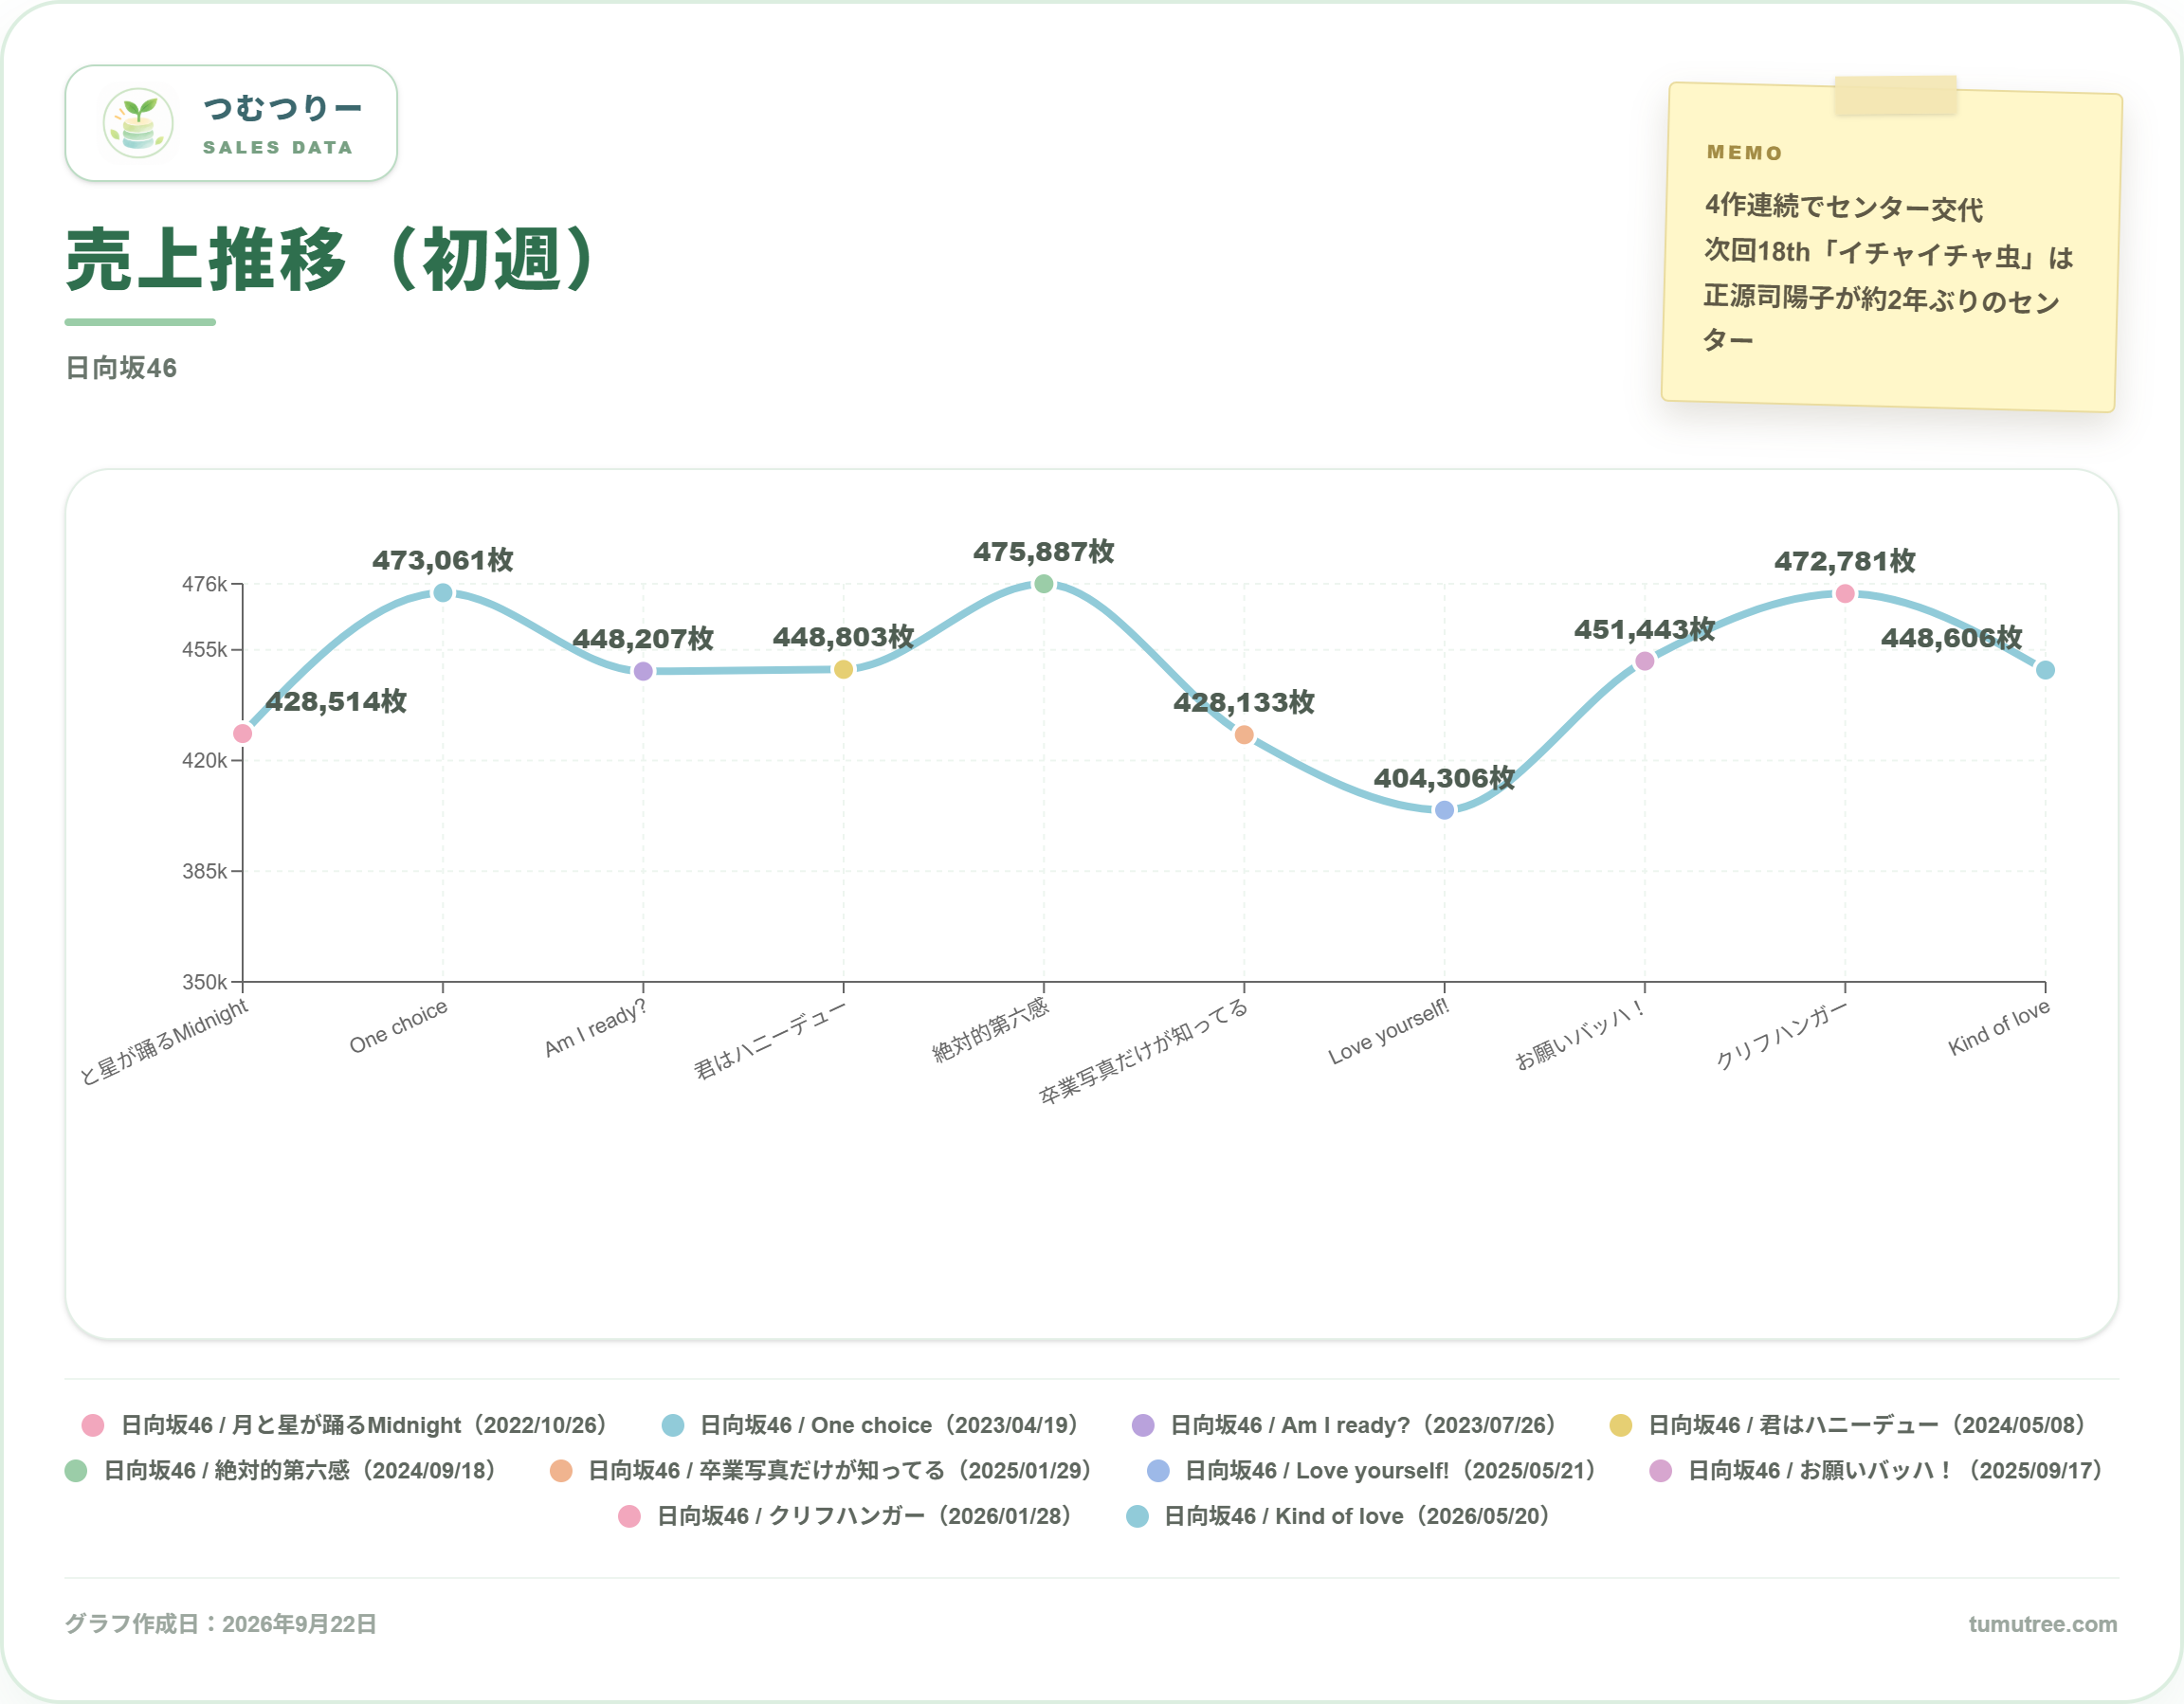Select the 428,133枚 orange data point
This screenshot has width=2184, height=1704.
click(x=1244, y=735)
